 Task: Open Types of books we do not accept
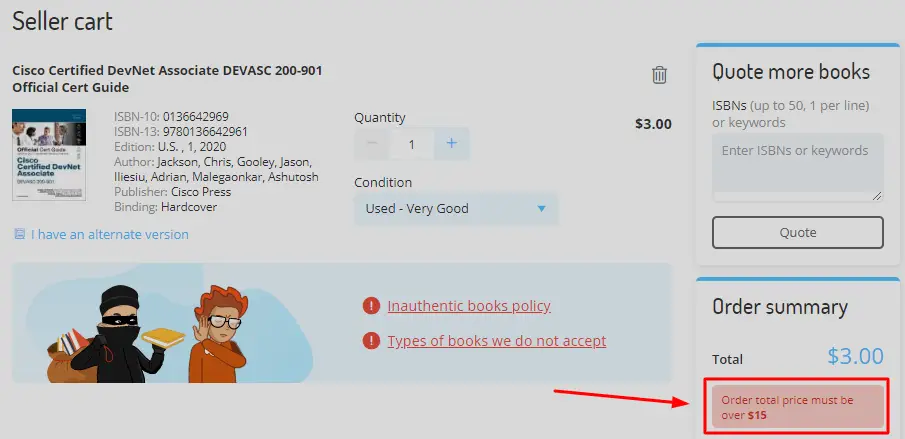click(496, 341)
